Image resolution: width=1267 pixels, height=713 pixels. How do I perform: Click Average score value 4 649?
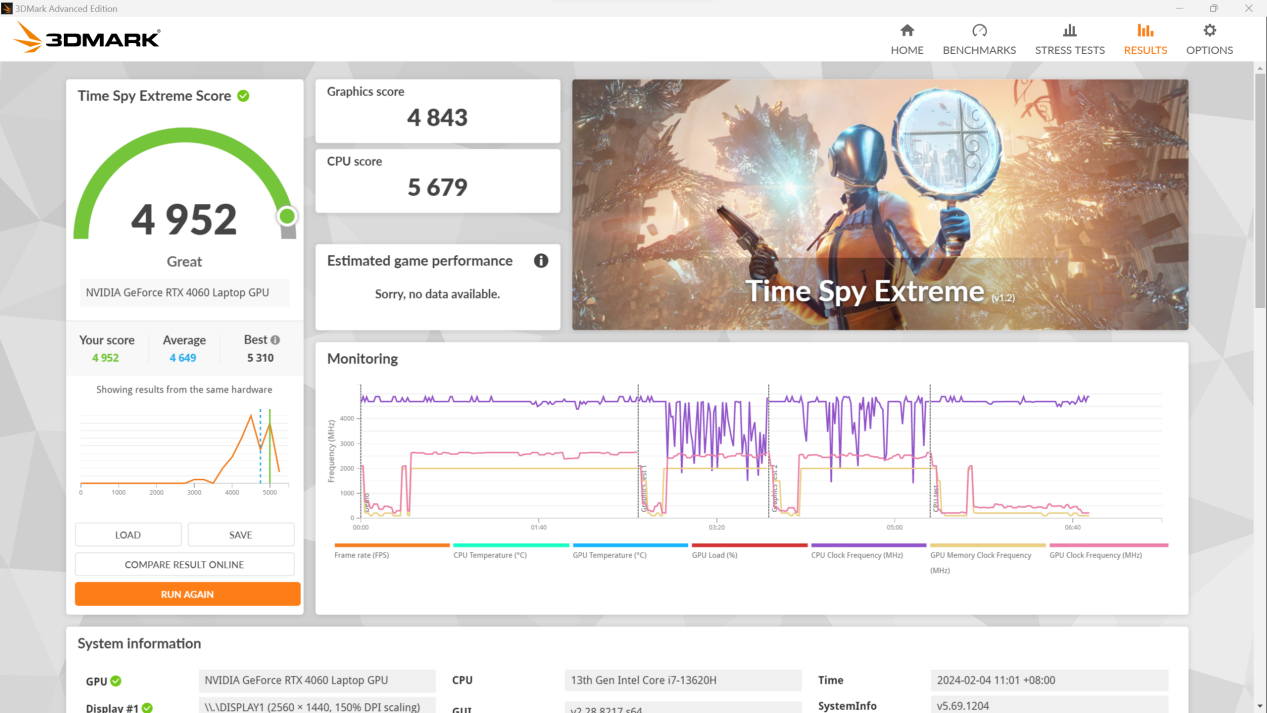point(183,358)
